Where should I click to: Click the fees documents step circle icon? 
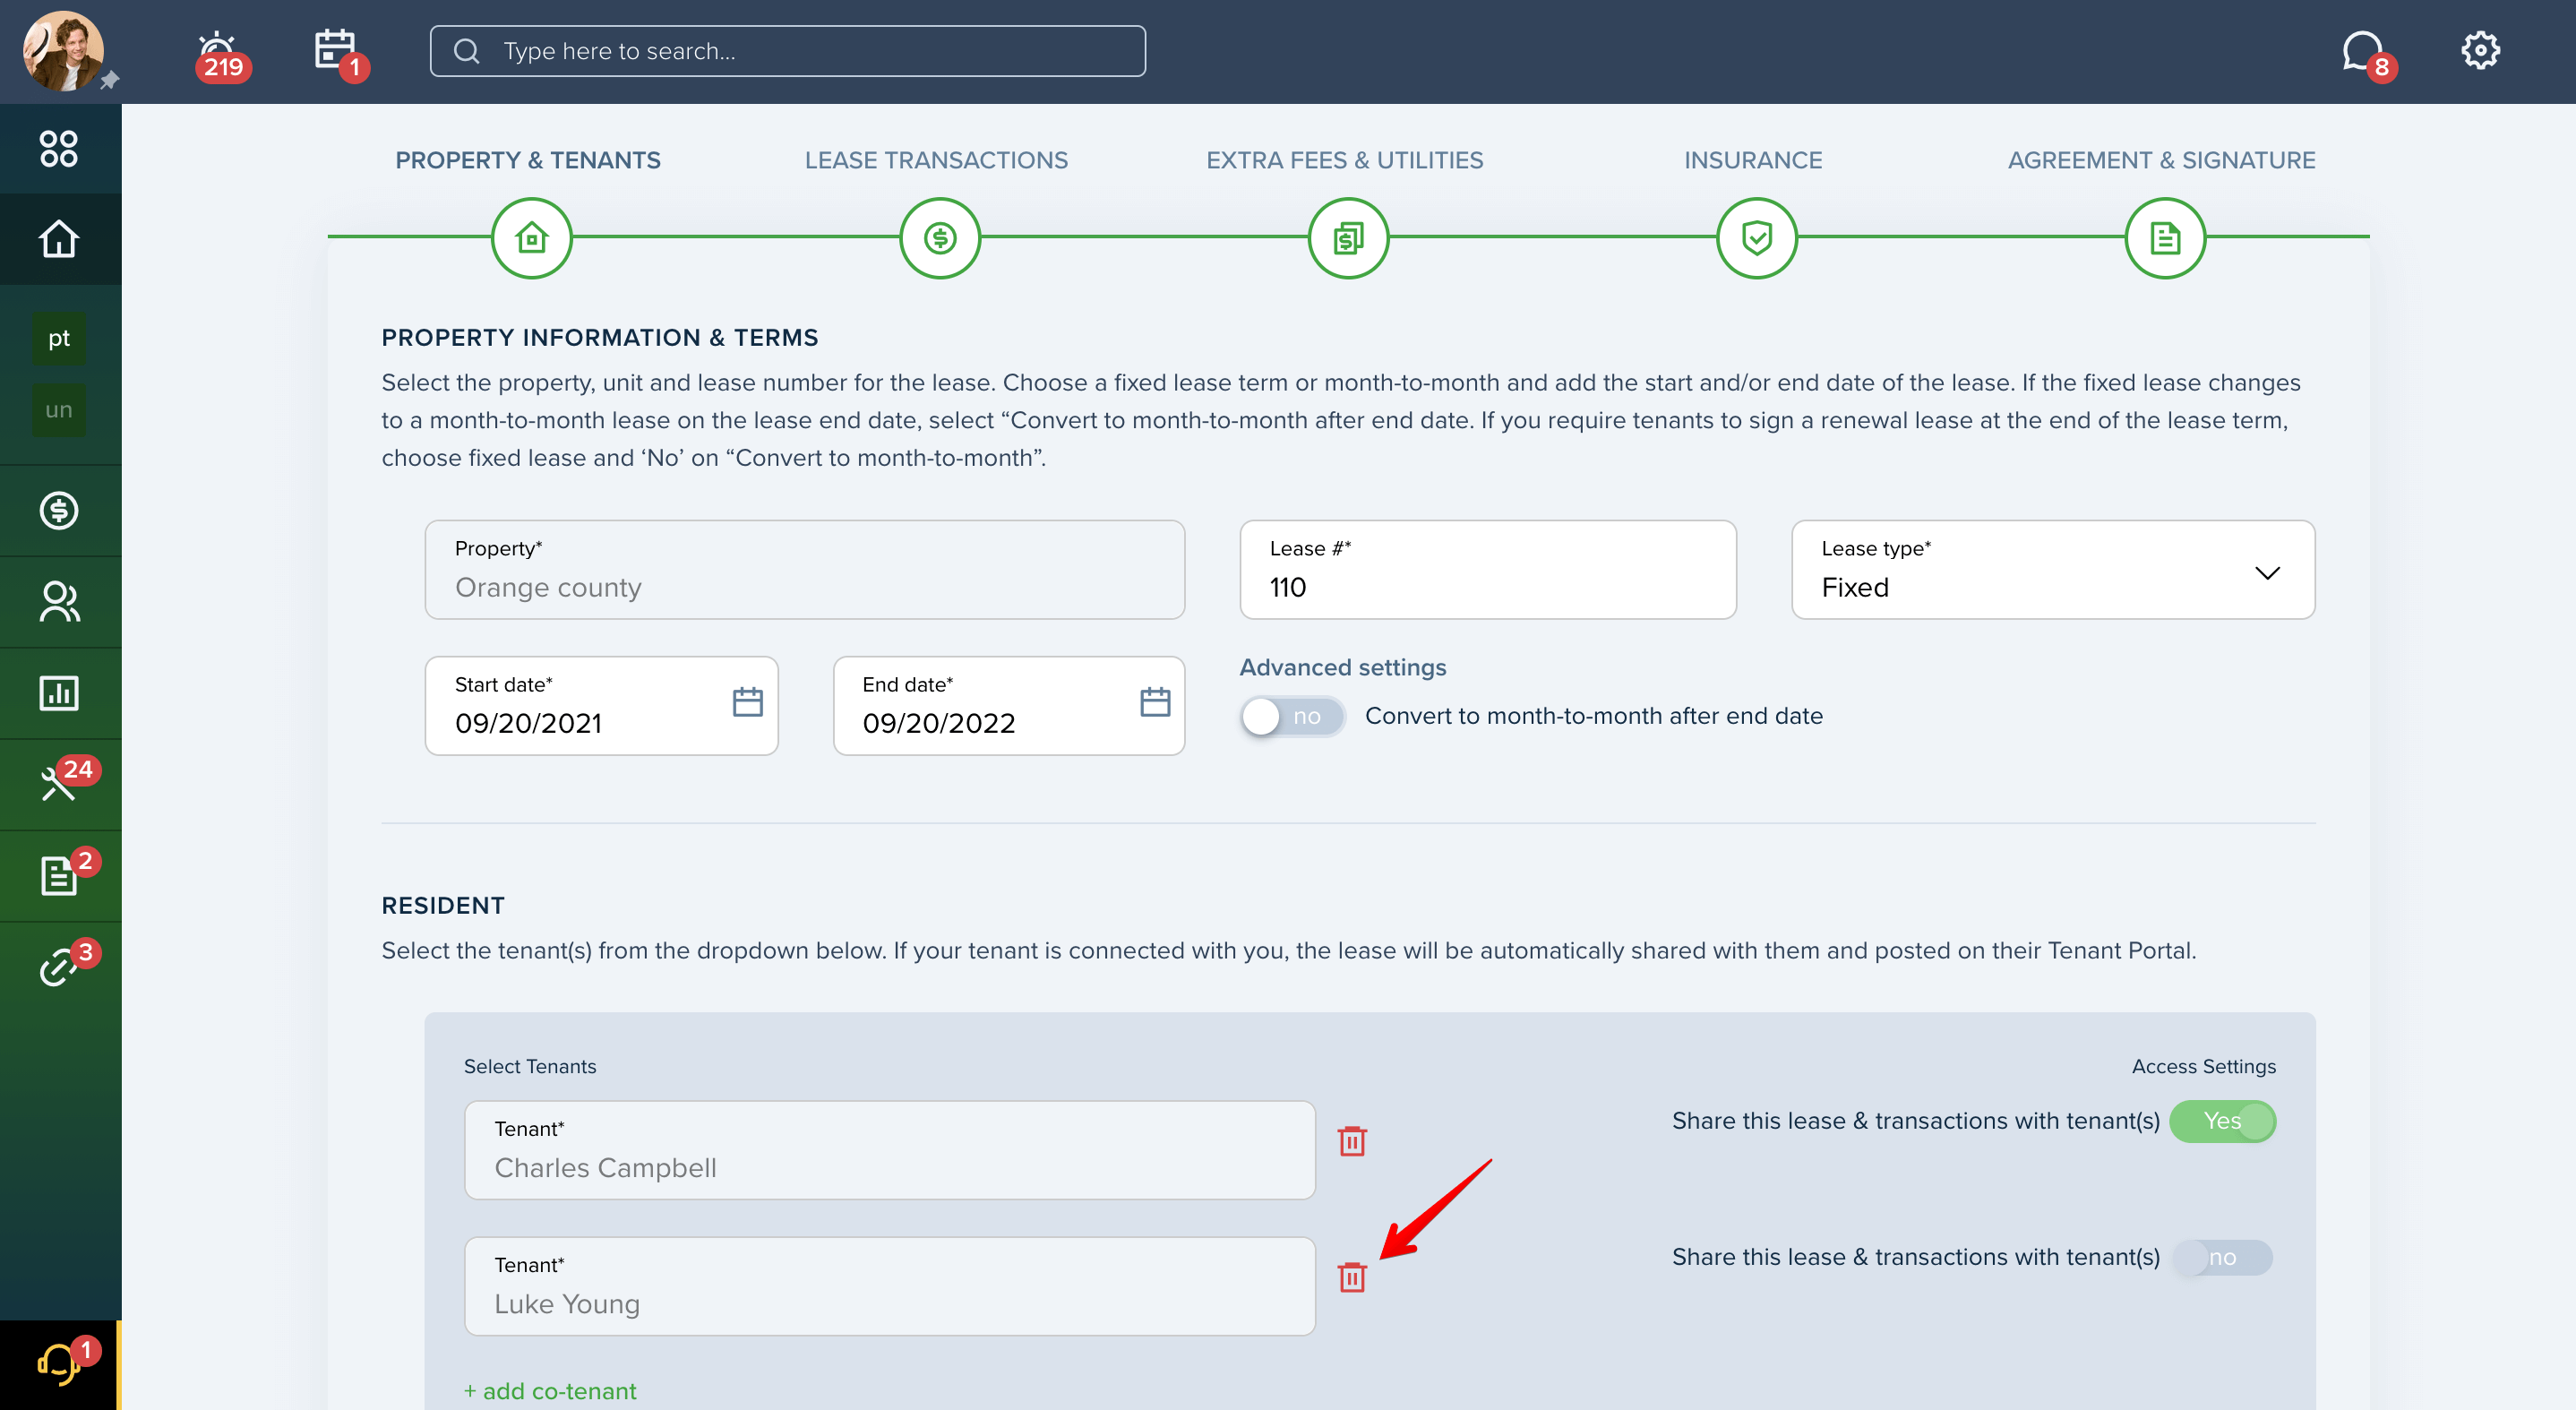[x=1348, y=238]
